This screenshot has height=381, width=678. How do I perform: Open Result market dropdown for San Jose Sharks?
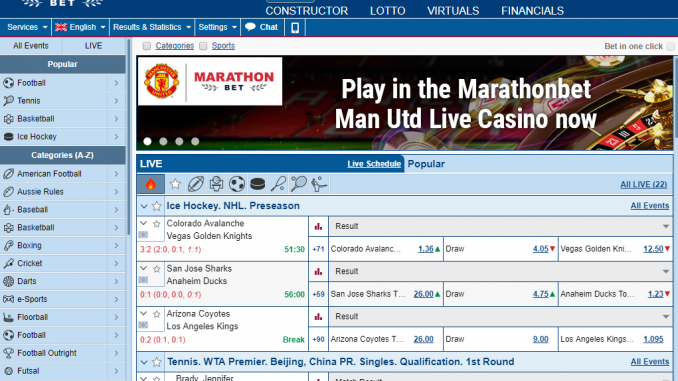(x=501, y=272)
